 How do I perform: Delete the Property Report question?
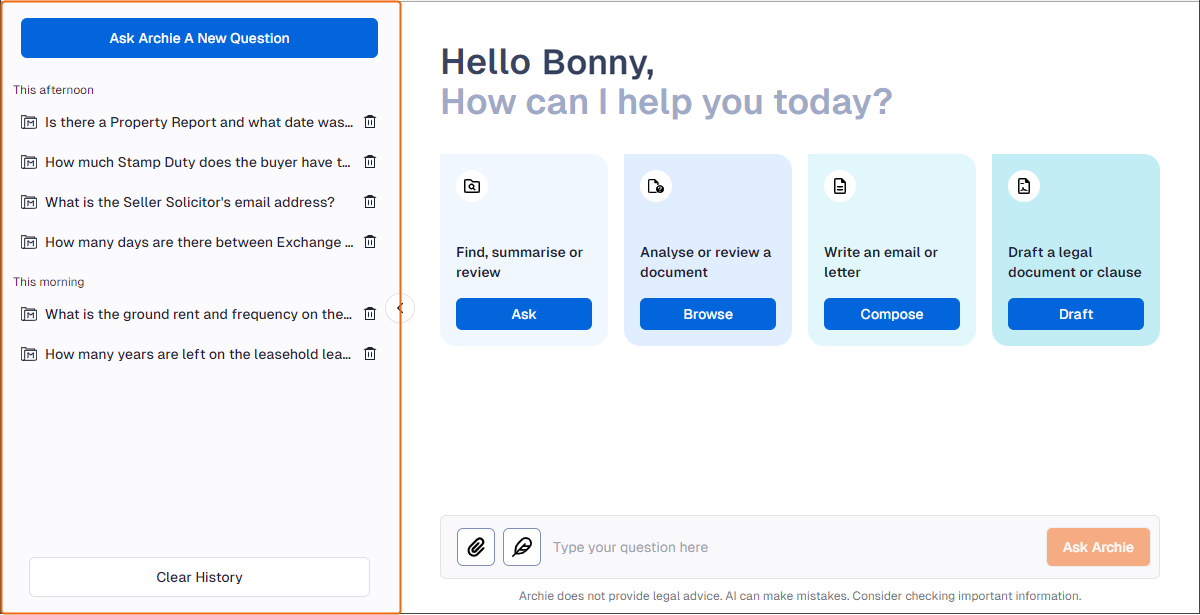click(370, 122)
